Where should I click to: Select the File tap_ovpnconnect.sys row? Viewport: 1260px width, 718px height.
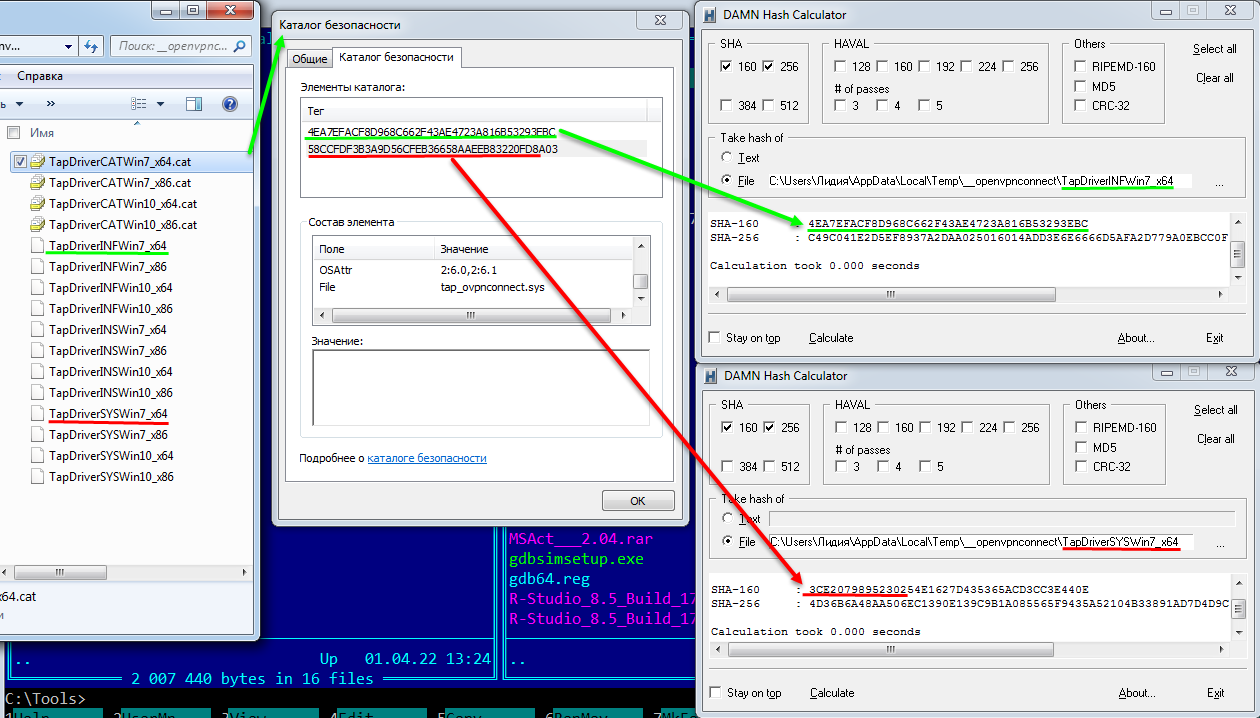(474, 287)
